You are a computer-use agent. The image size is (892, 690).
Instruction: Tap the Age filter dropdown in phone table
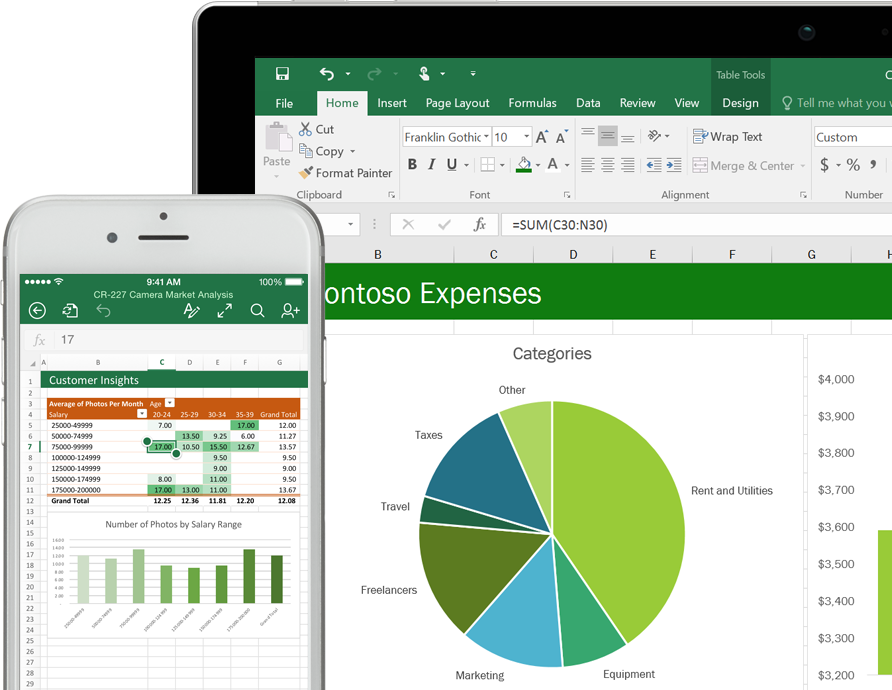click(170, 403)
